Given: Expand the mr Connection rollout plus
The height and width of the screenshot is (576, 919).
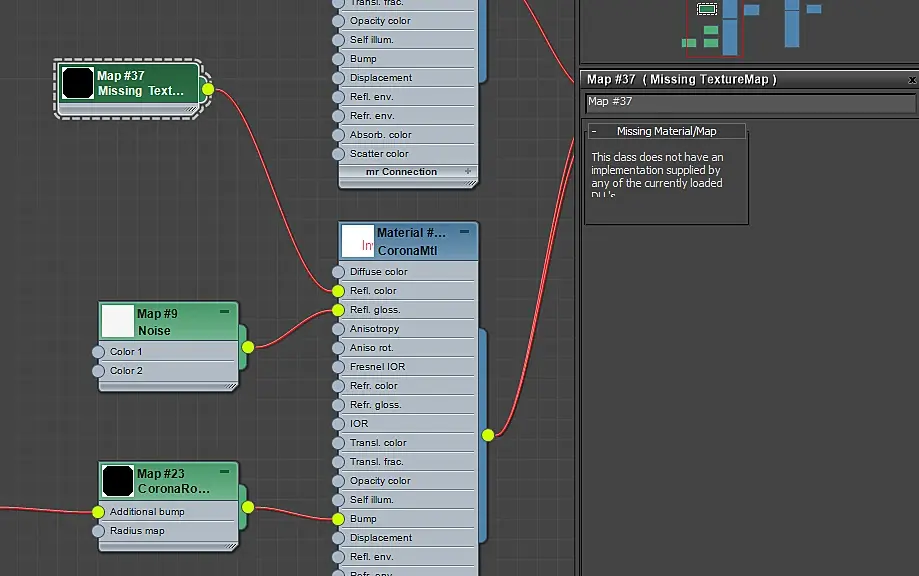Looking at the screenshot, I should click(x=468, y=171).
